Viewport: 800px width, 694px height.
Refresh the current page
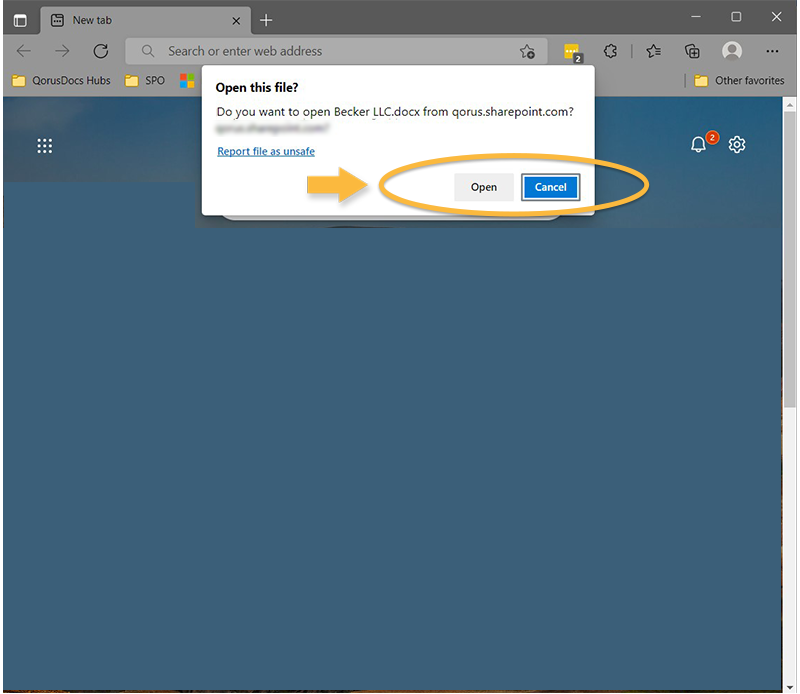(100, 51)
